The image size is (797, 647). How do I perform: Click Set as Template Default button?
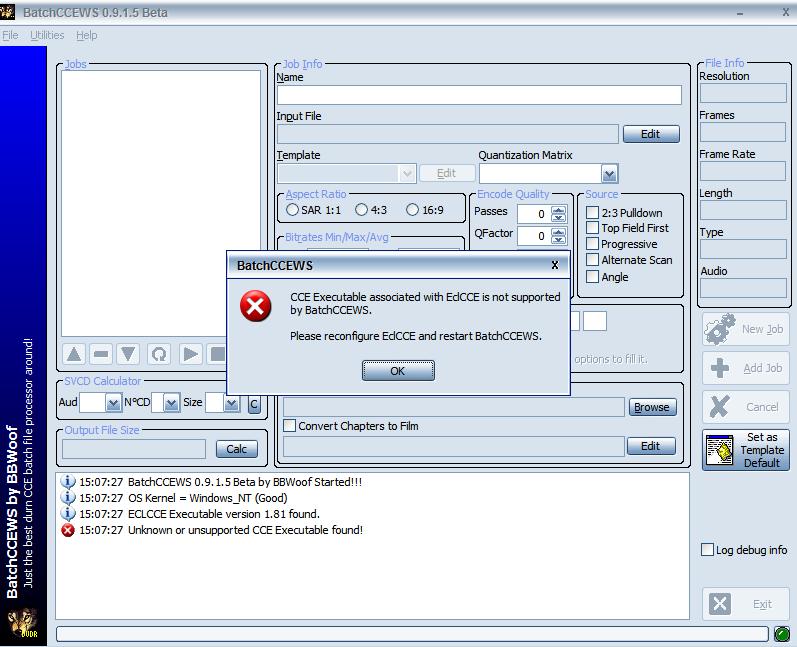746,450
